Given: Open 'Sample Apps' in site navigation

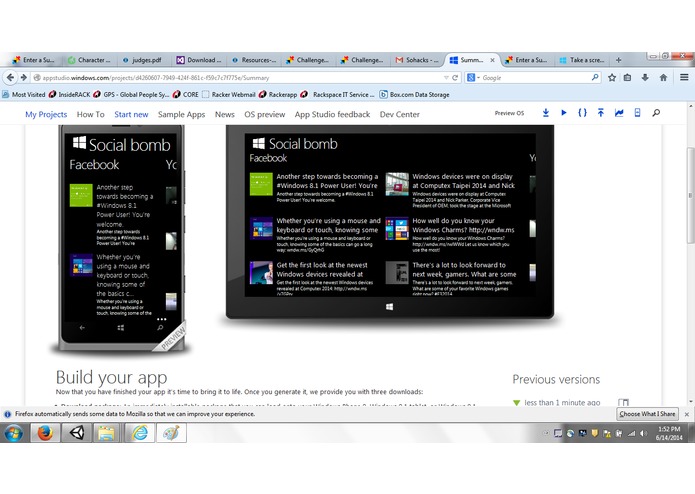Looking at the screenshot, I should point(181,114).
